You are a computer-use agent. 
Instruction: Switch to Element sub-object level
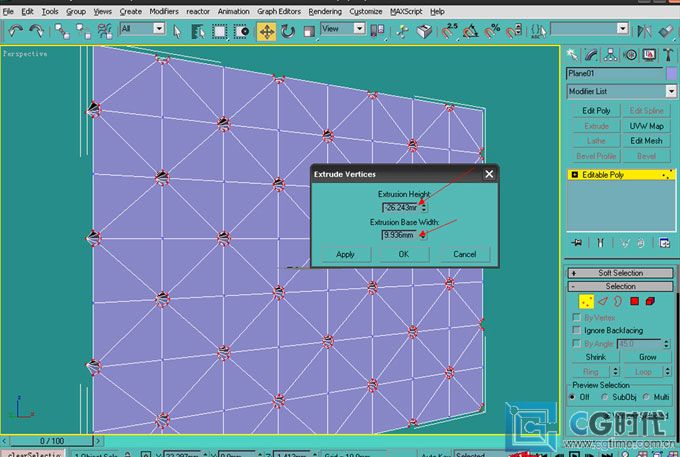tap(650, 301)
